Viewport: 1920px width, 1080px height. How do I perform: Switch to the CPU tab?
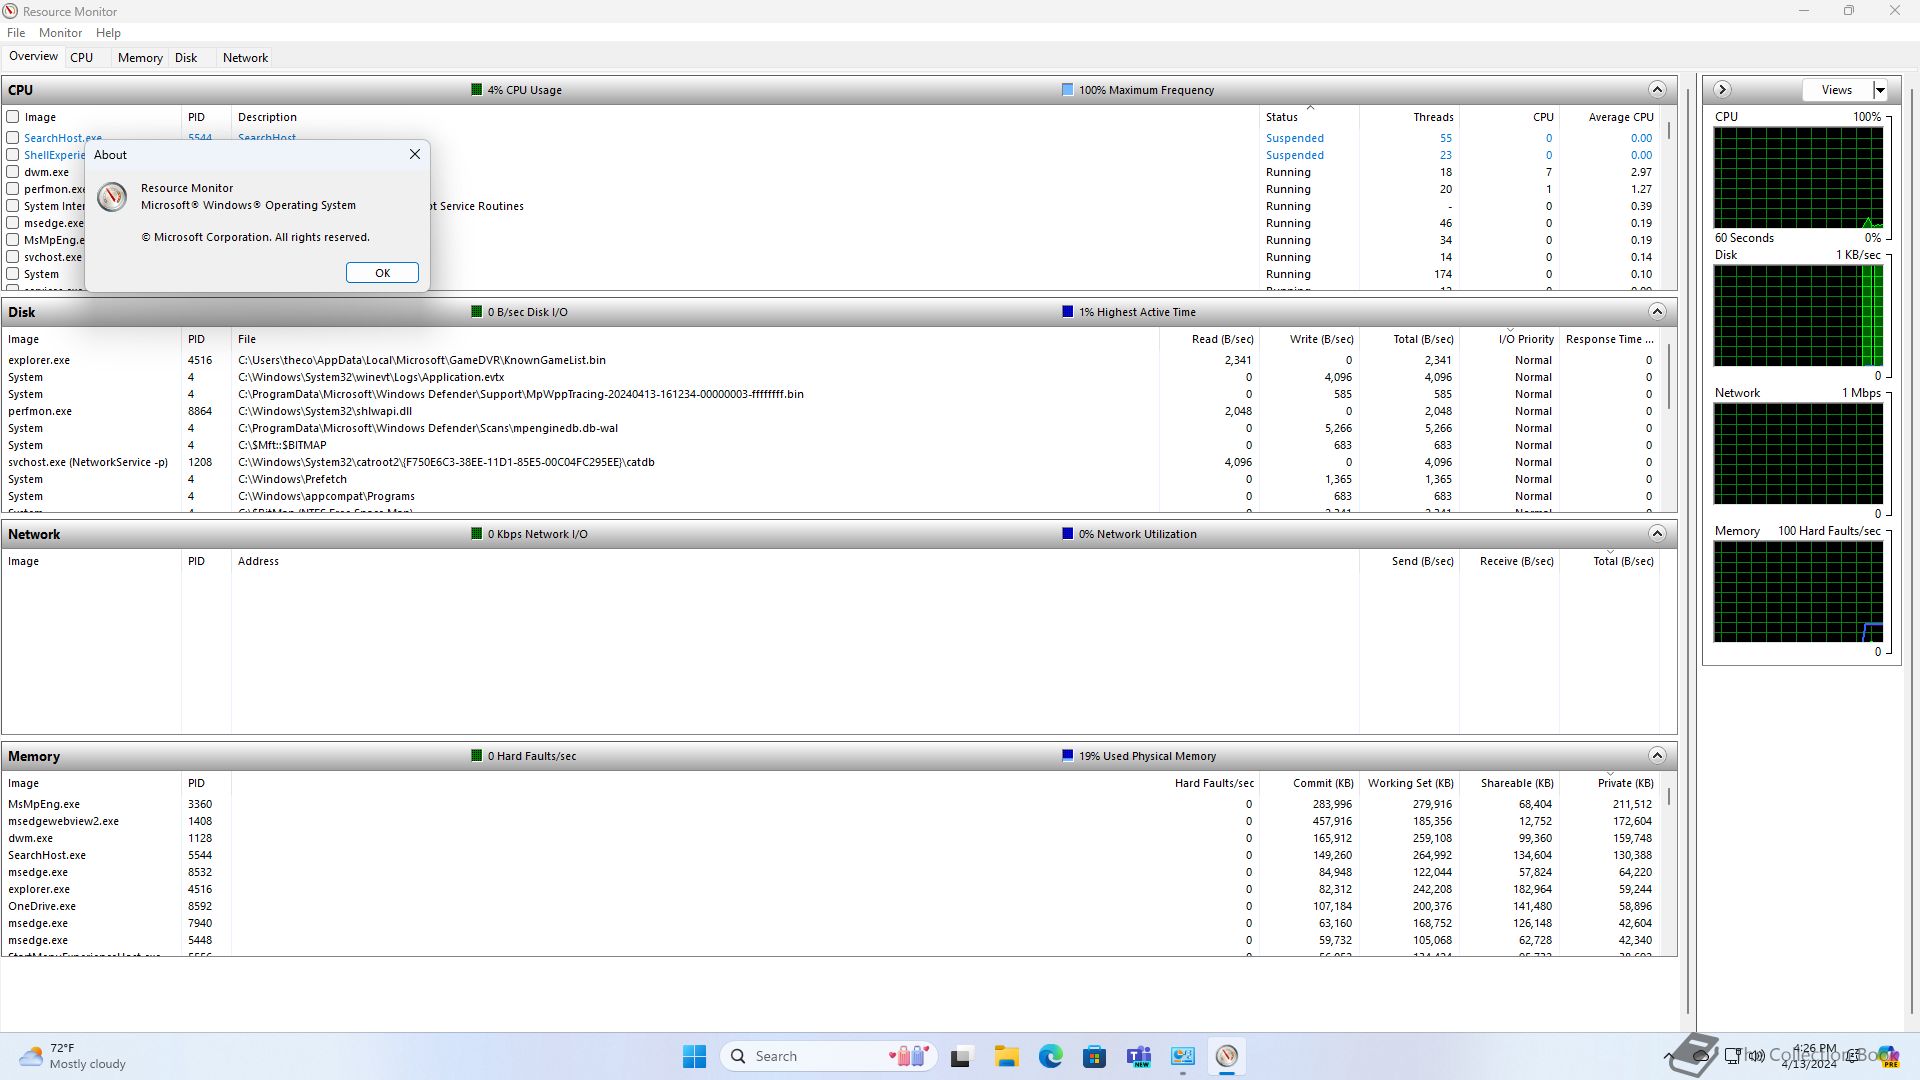[x=82, y=58]
